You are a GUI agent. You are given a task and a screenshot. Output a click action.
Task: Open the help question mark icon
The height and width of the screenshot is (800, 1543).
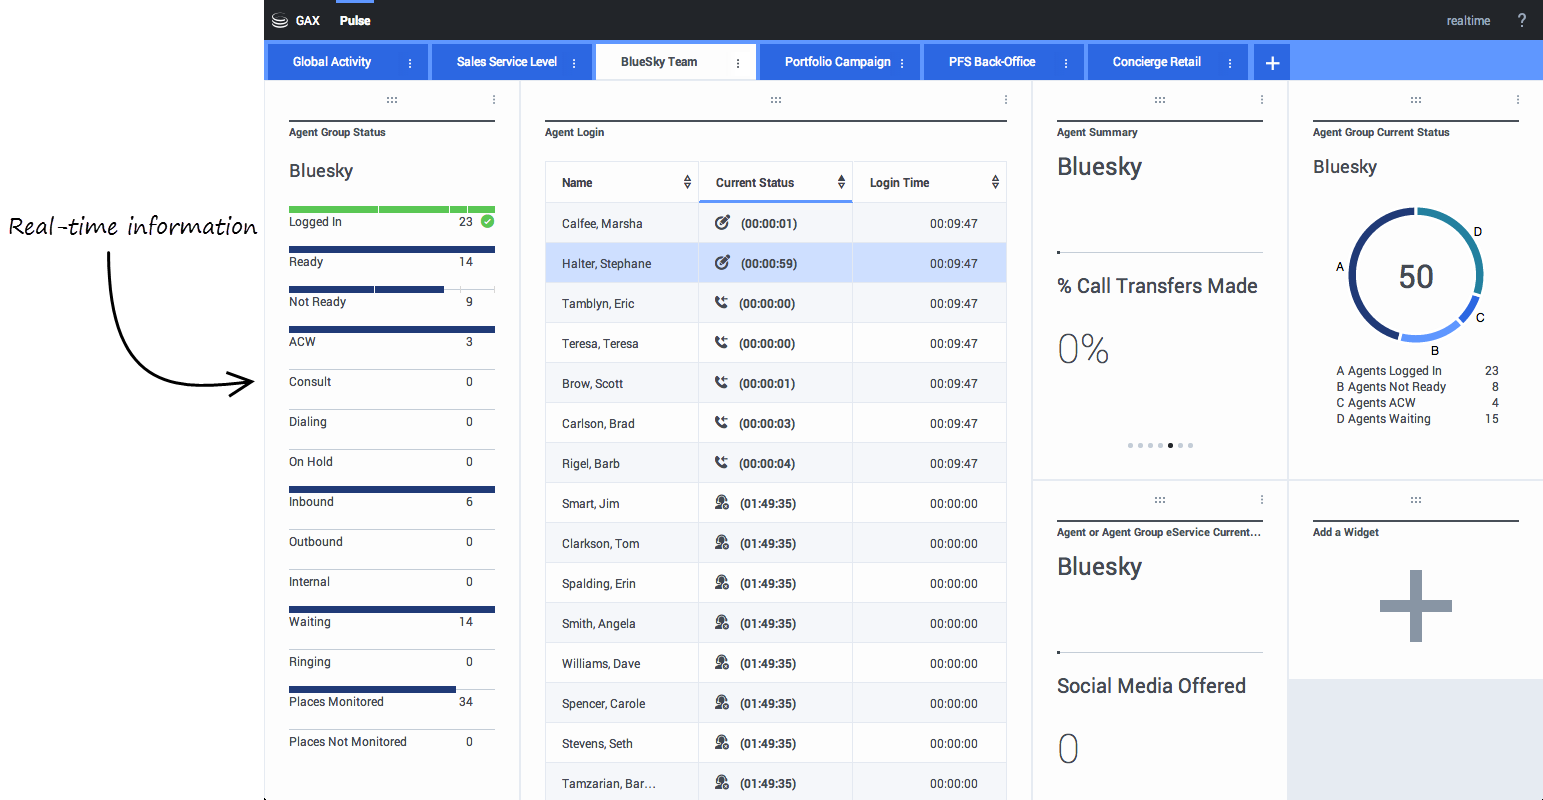[x=1521, y=21]
